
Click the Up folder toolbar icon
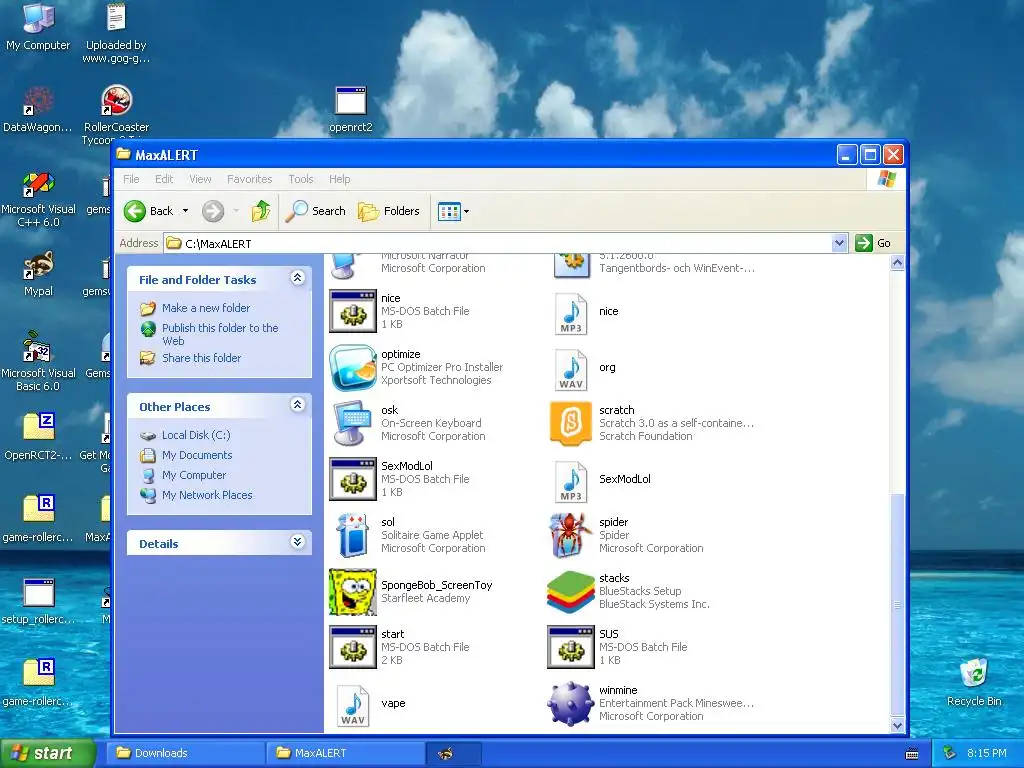[261, 211]
